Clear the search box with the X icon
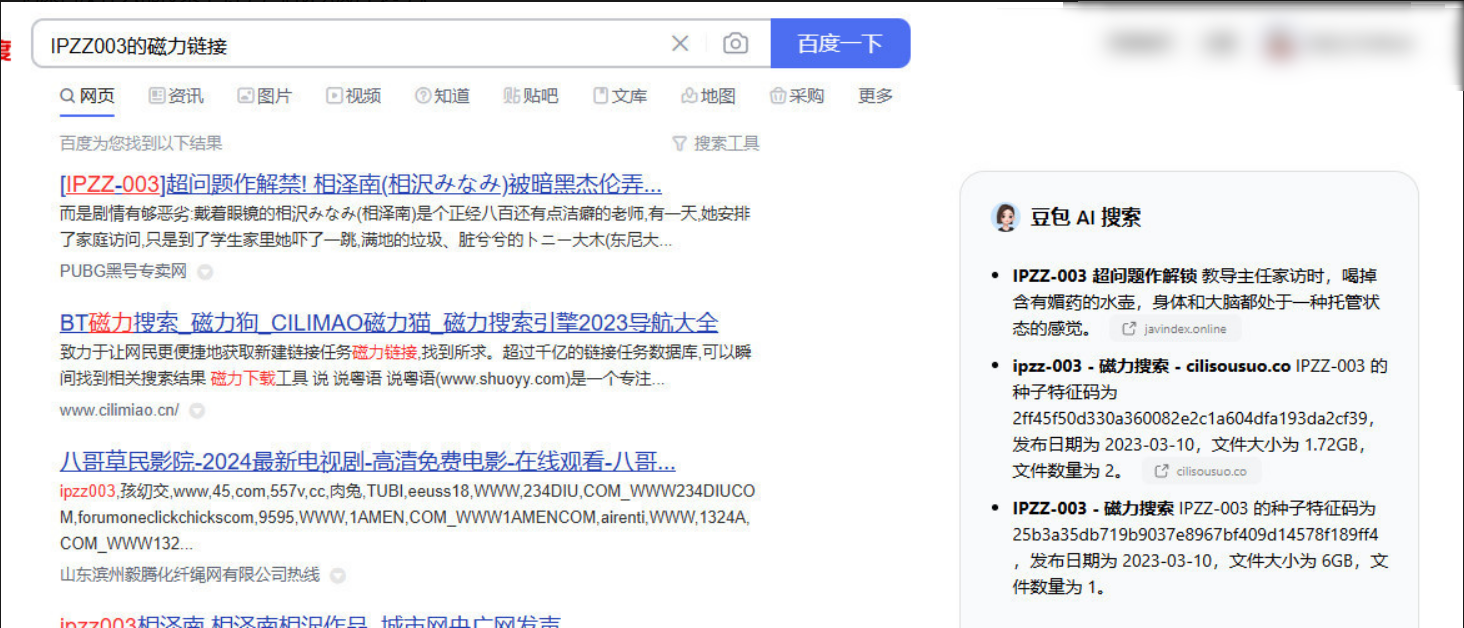This screenshot has width=1464, height=628. [x=680, y=43]
